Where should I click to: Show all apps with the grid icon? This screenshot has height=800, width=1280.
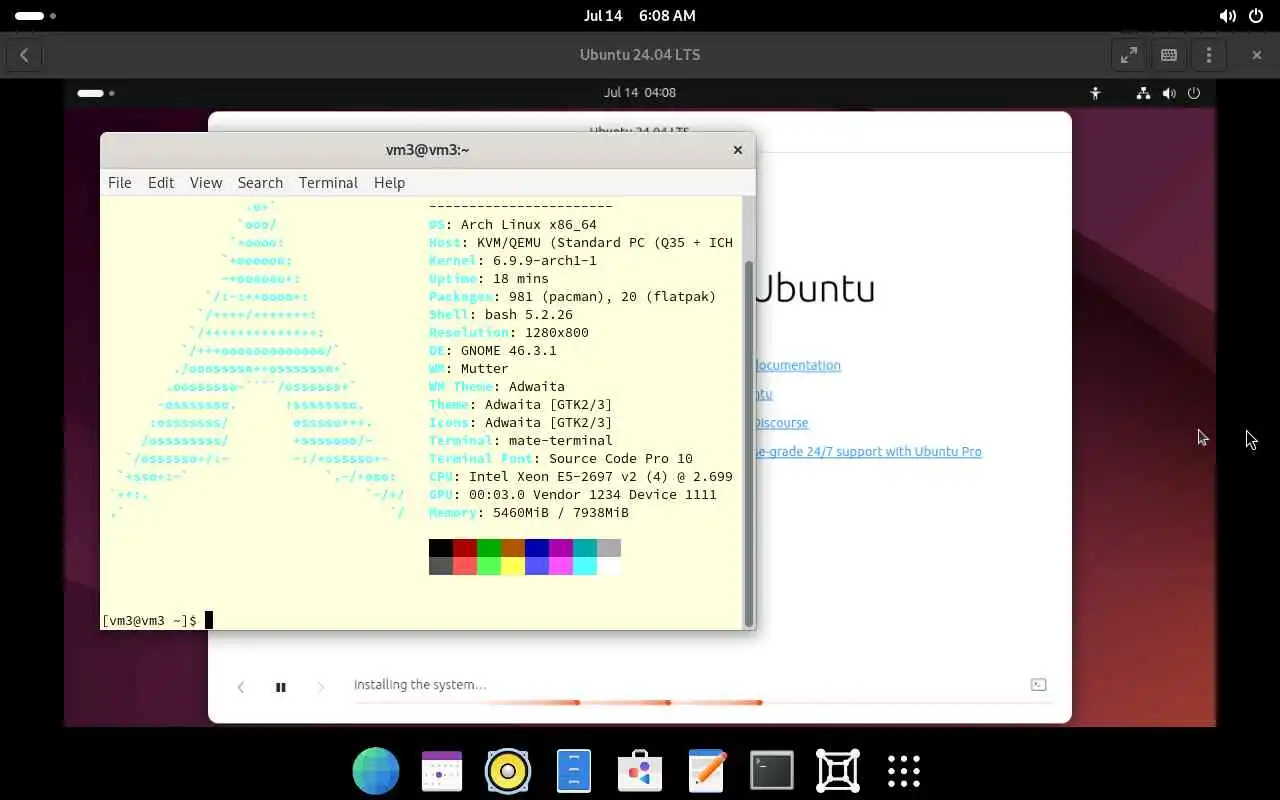point(904,771)
